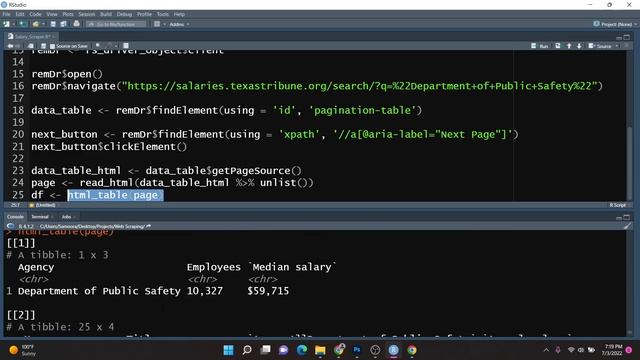Minimize the console pane
The image size is (640, 360).
(x=619, y=217)
